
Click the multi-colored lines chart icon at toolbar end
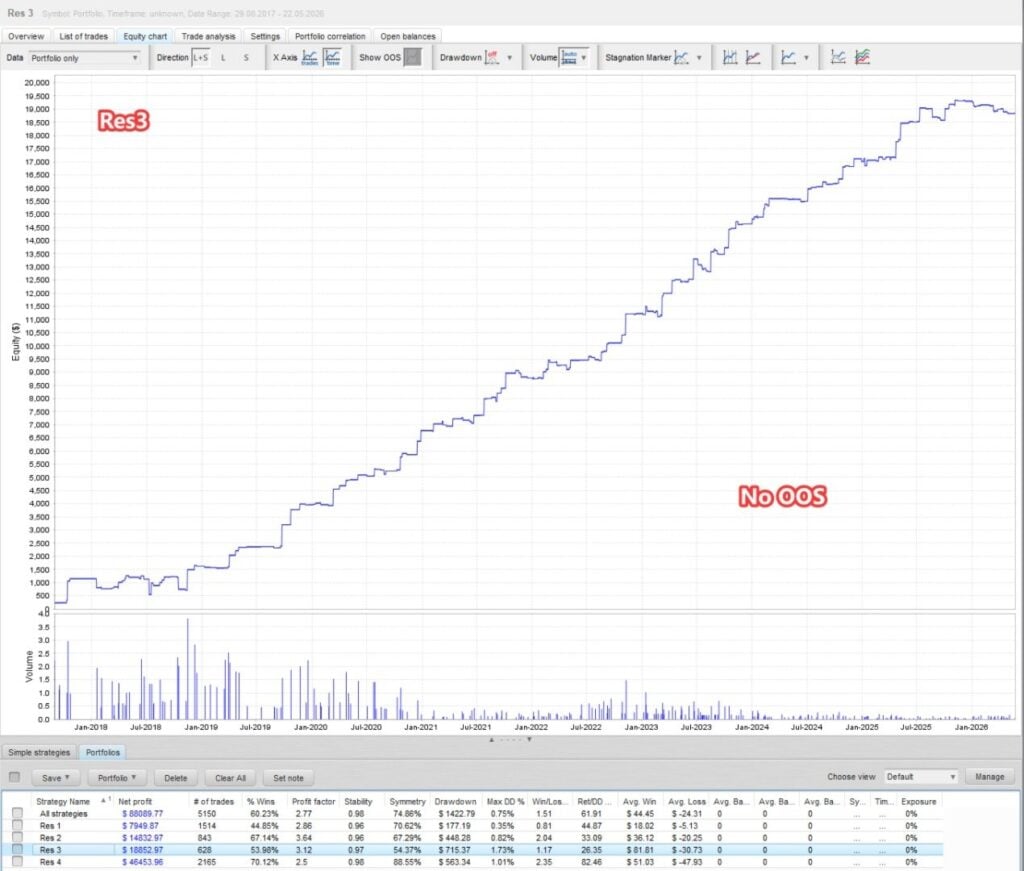point(862,57)
